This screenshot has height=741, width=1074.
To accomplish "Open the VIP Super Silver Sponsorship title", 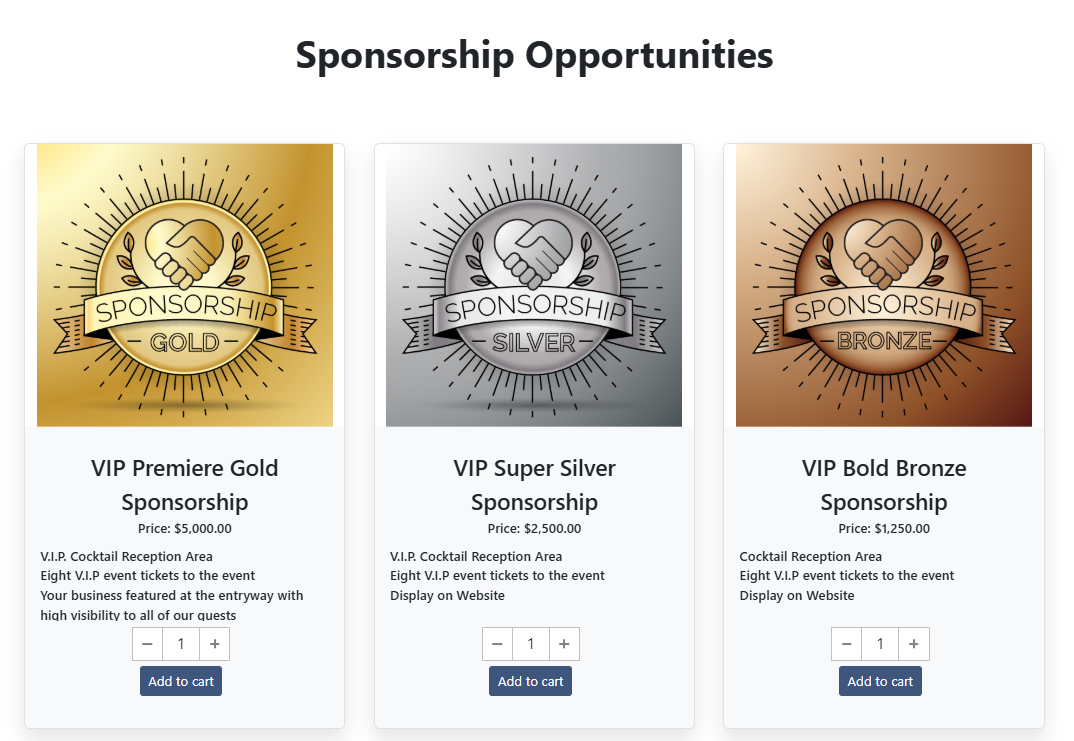I will [x=534, y=485].
